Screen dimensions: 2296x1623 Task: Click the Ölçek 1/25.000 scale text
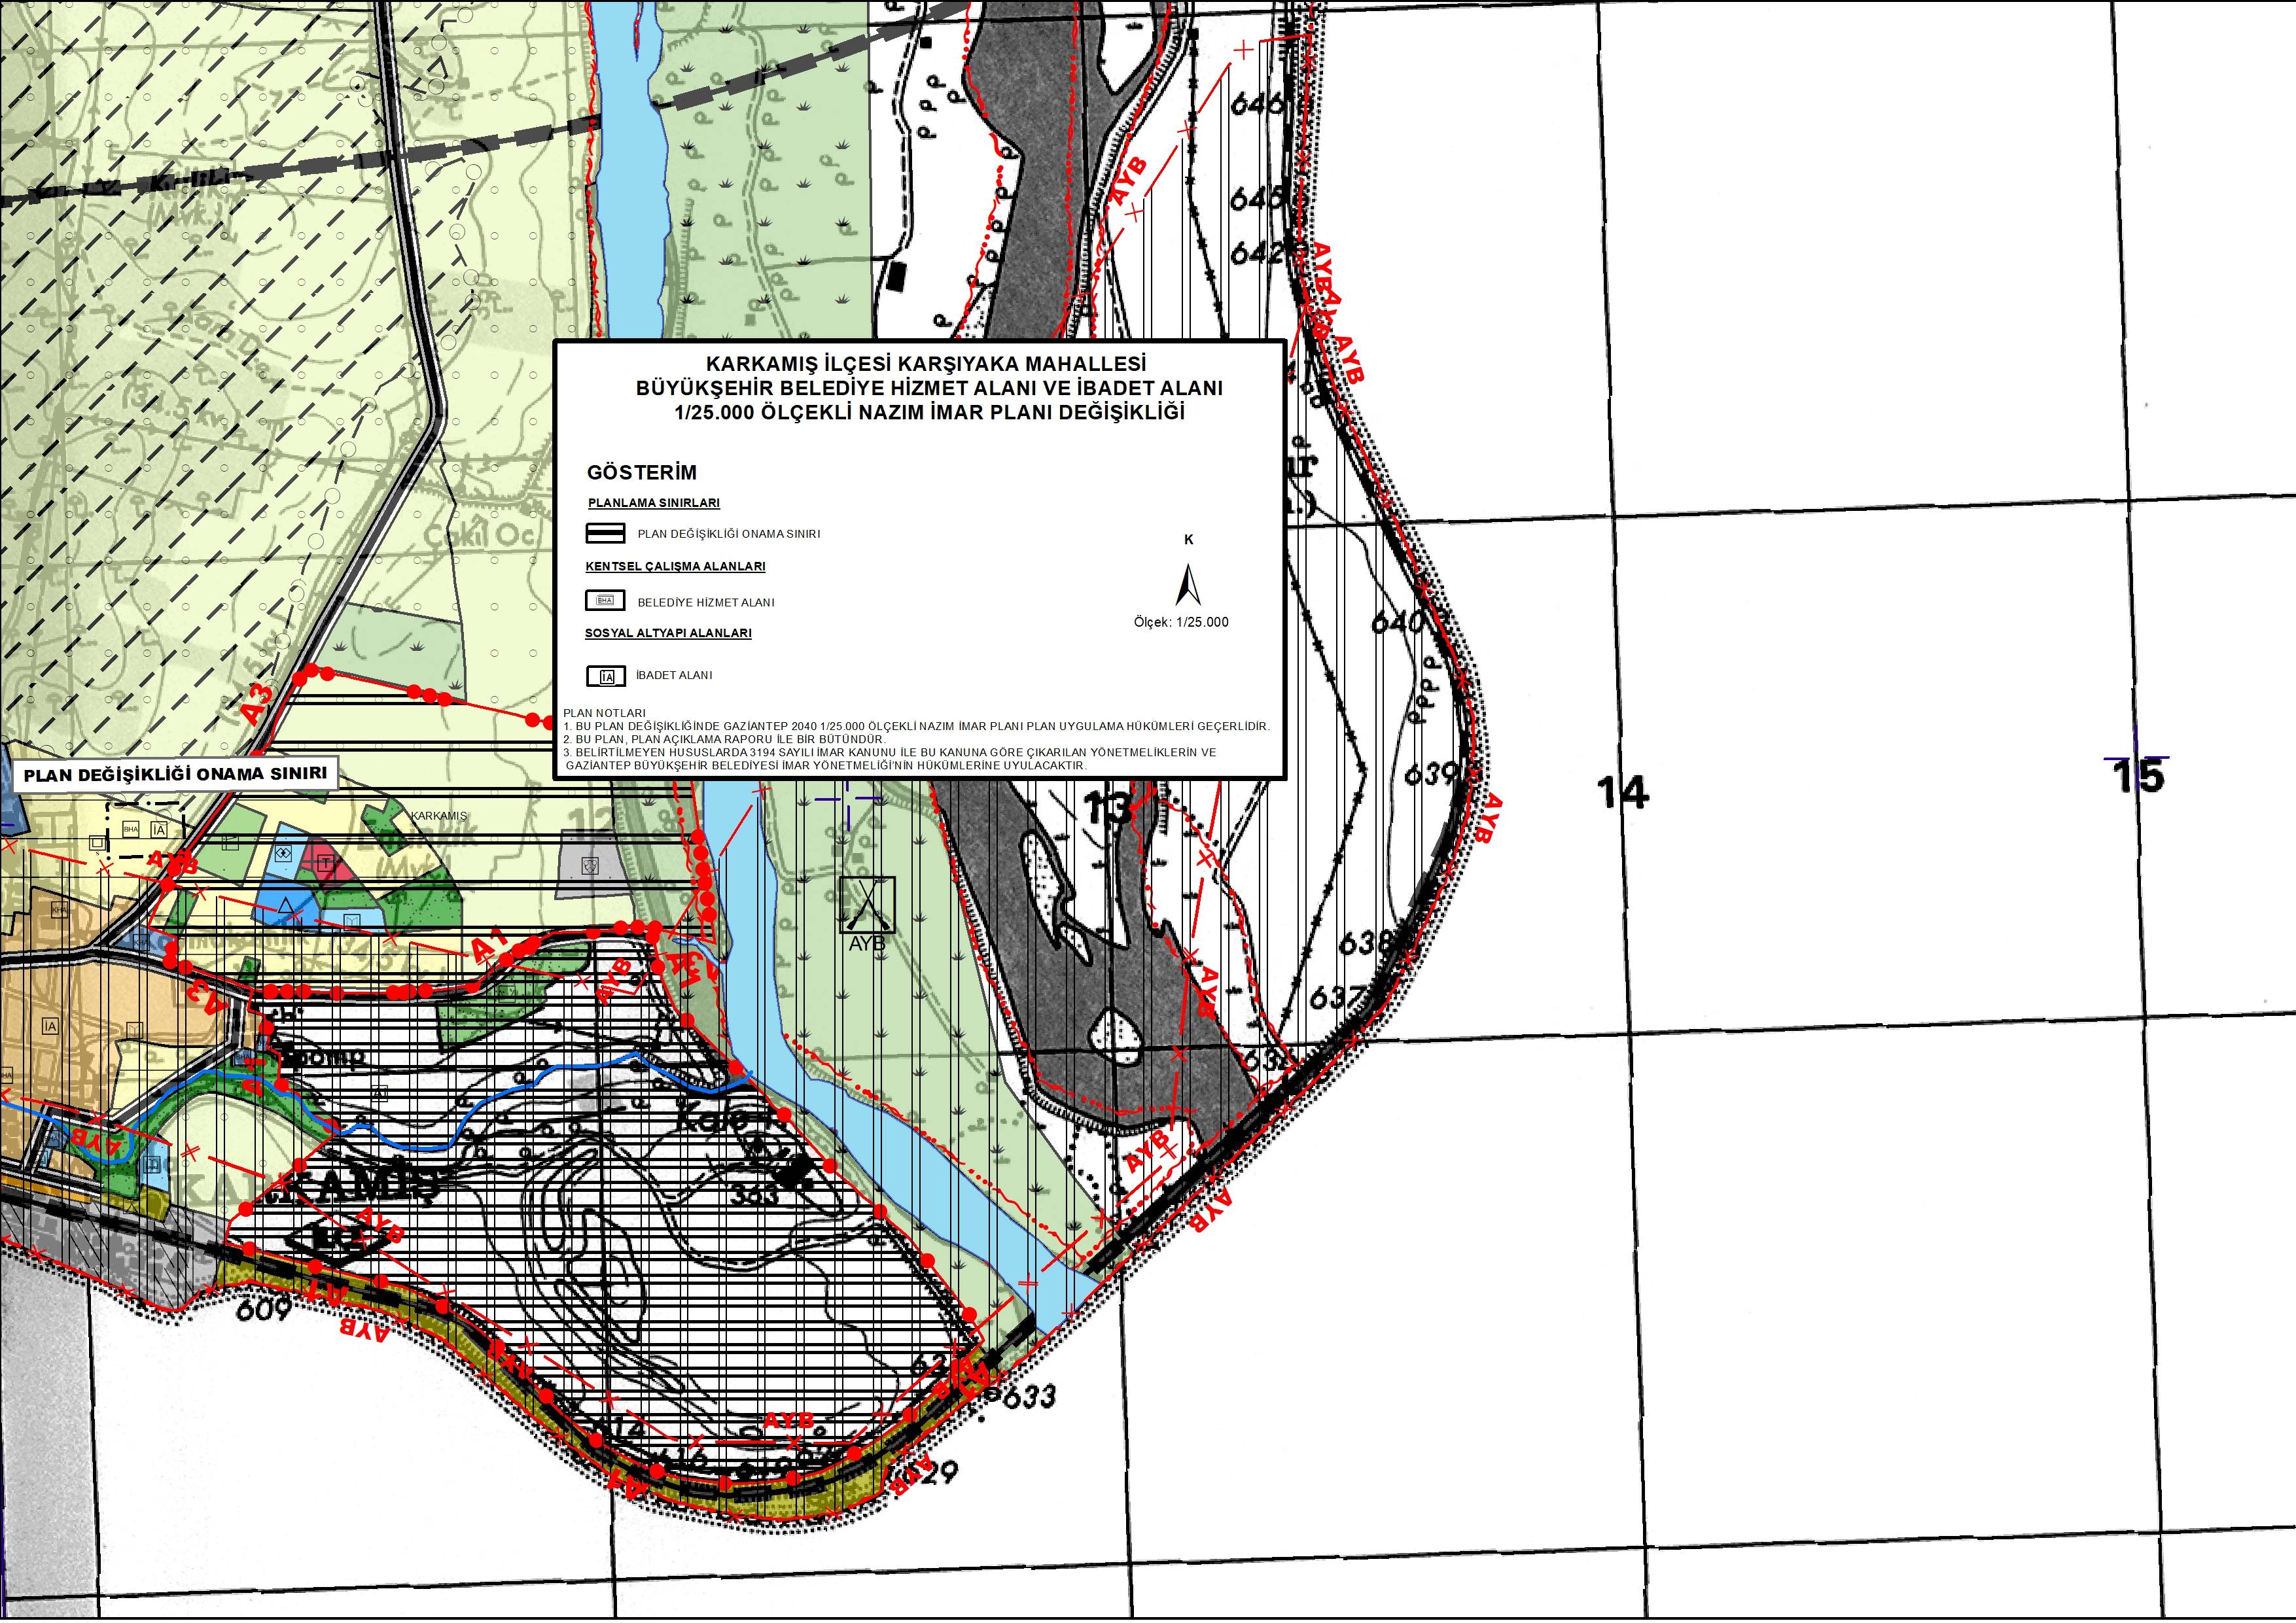pos(1180,622)
